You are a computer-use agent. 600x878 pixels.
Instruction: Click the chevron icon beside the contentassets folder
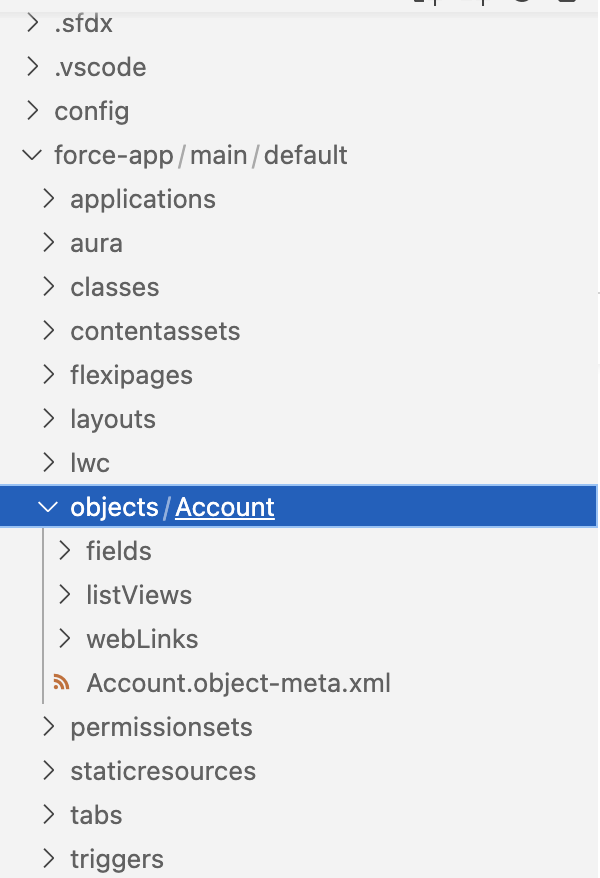[x=48, y=331]
